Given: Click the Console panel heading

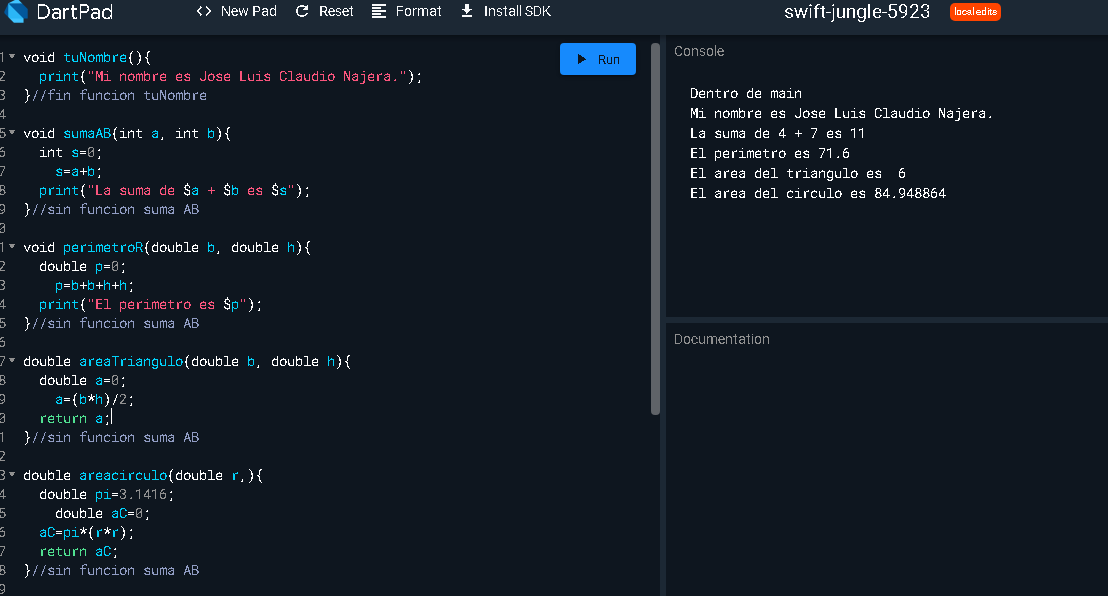Looking at the screenshot, I should pyautogui.click(x=699, y=51).
